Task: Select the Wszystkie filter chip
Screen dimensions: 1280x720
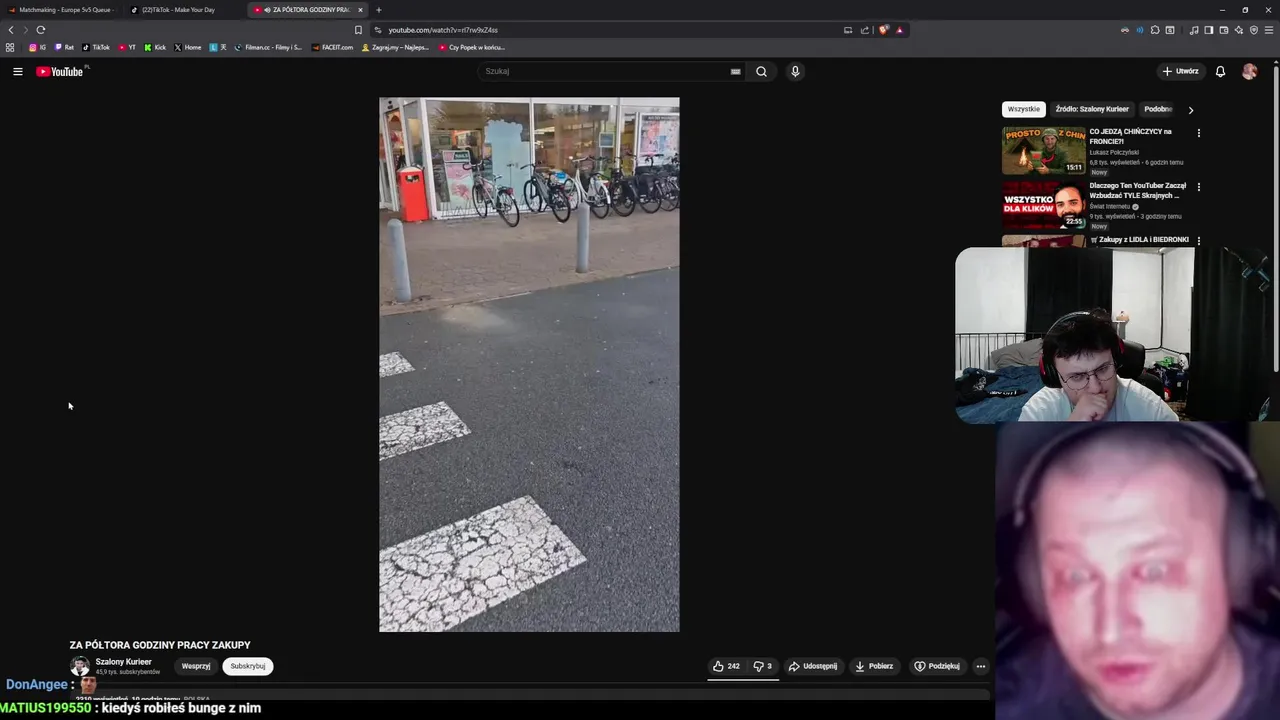Action: [1024, 109]
